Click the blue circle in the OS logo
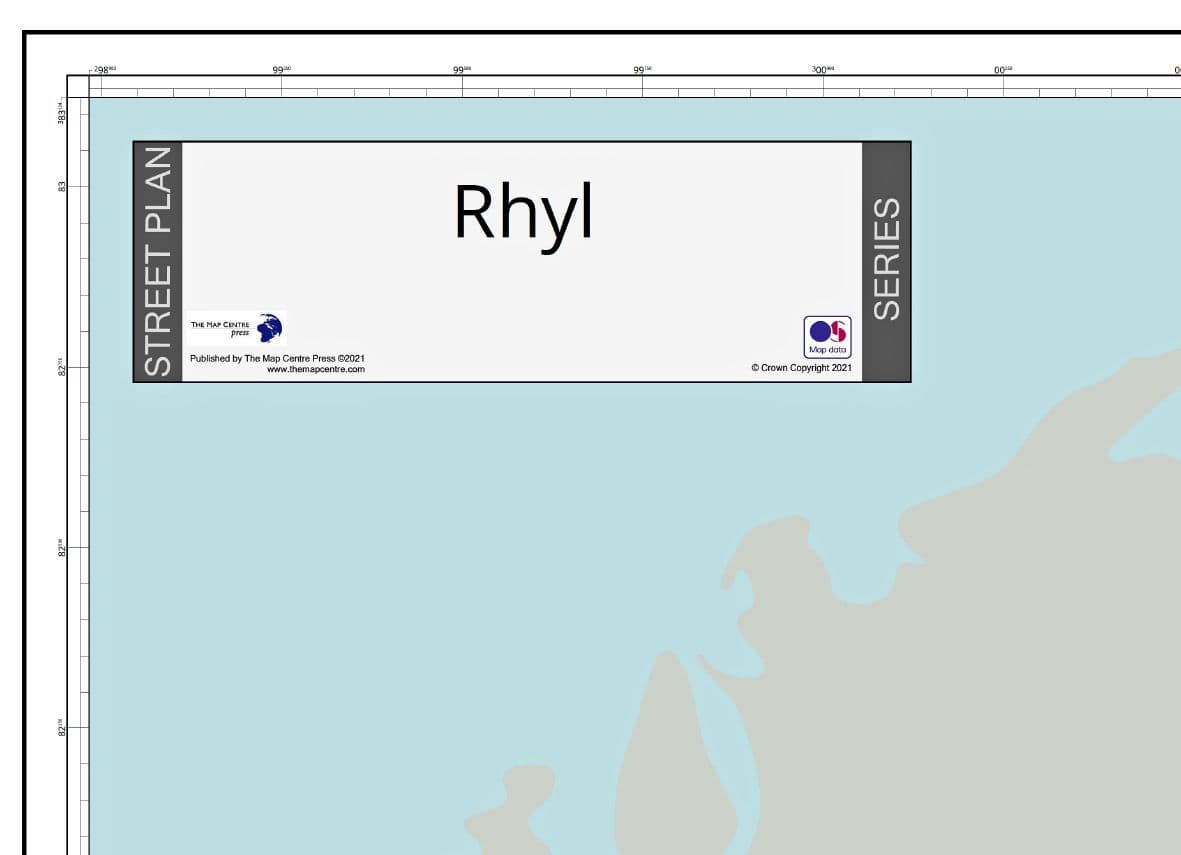Viewport: 1181px width, 855px height. pos(820,331)
